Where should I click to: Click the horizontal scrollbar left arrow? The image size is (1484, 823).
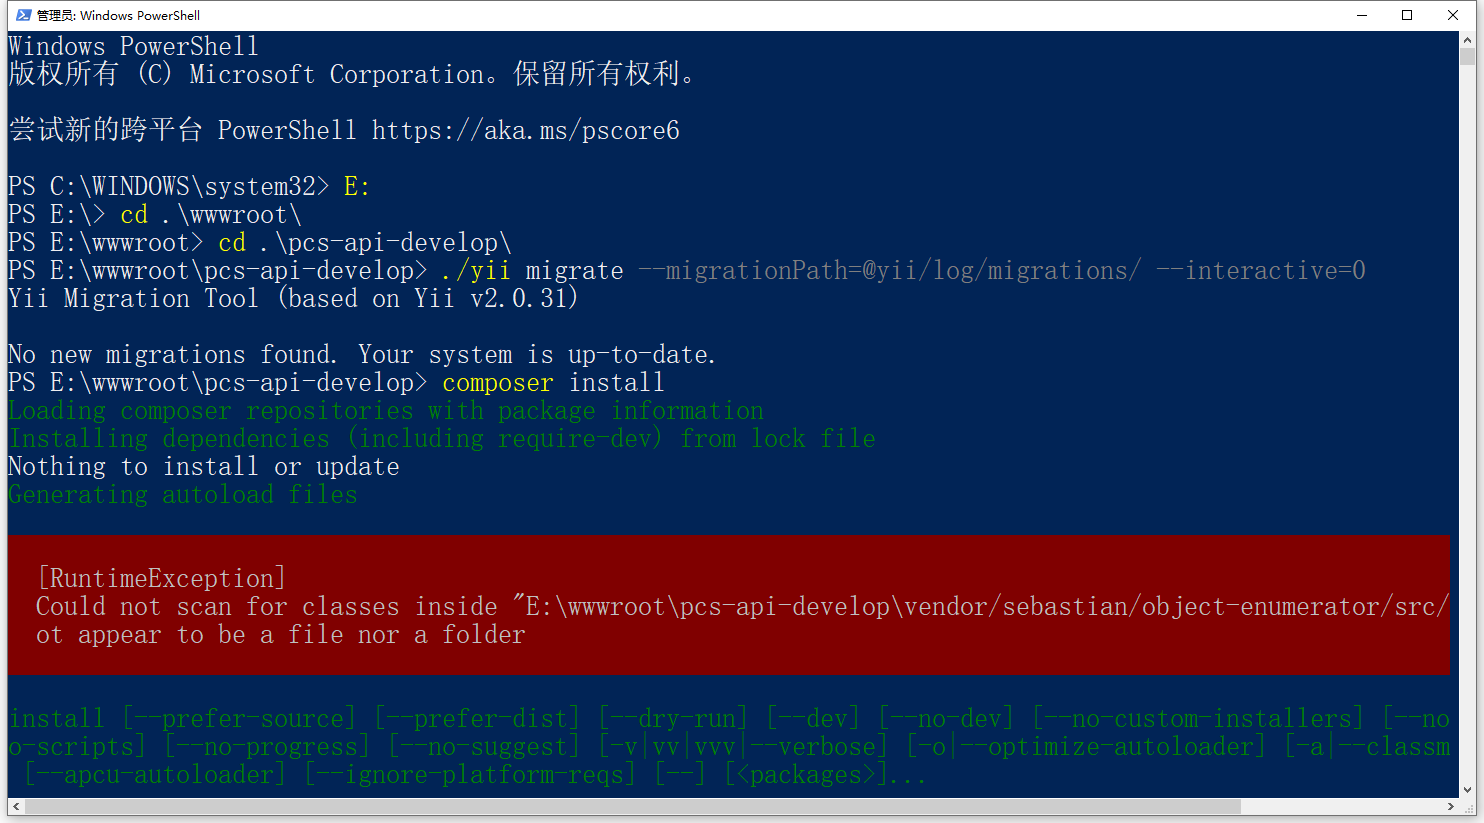coord(16,806)
